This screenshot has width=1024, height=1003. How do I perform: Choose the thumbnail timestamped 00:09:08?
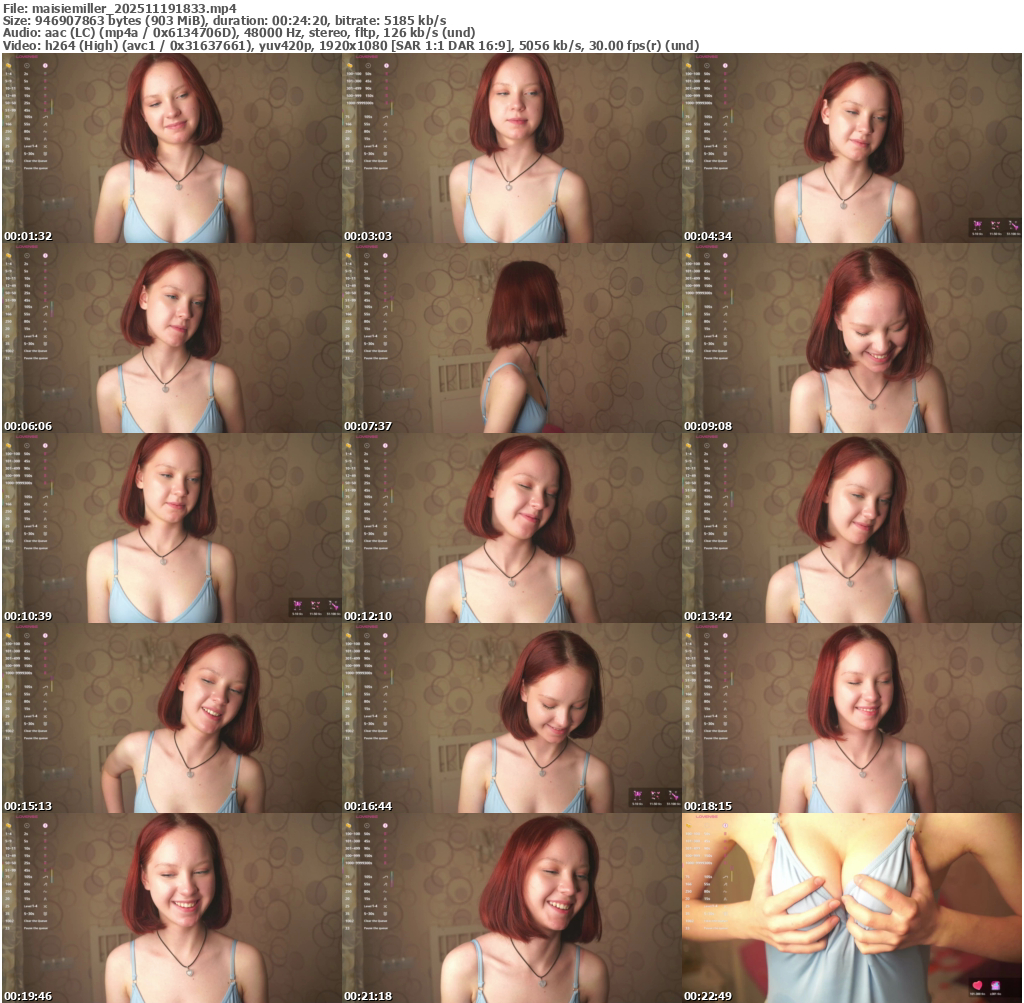point(852,338)
